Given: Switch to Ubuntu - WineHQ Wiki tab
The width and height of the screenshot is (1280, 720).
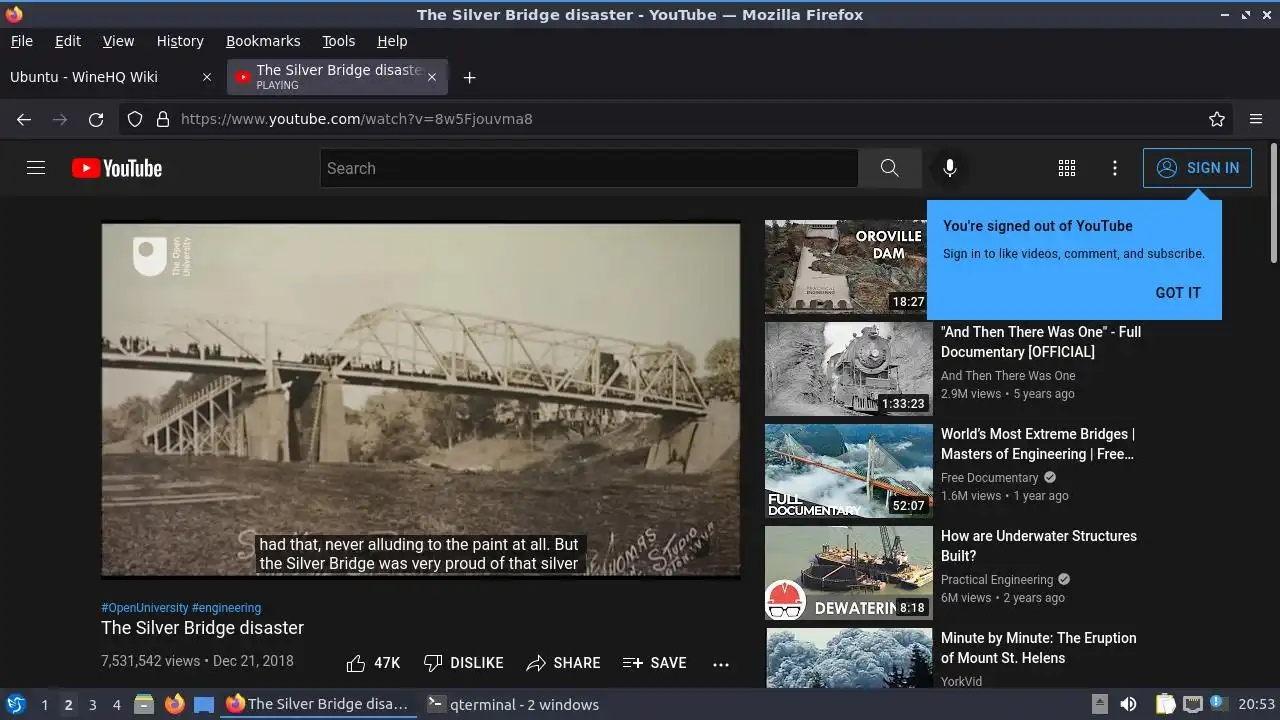Looking at the screenshot, I should (110, 77).
